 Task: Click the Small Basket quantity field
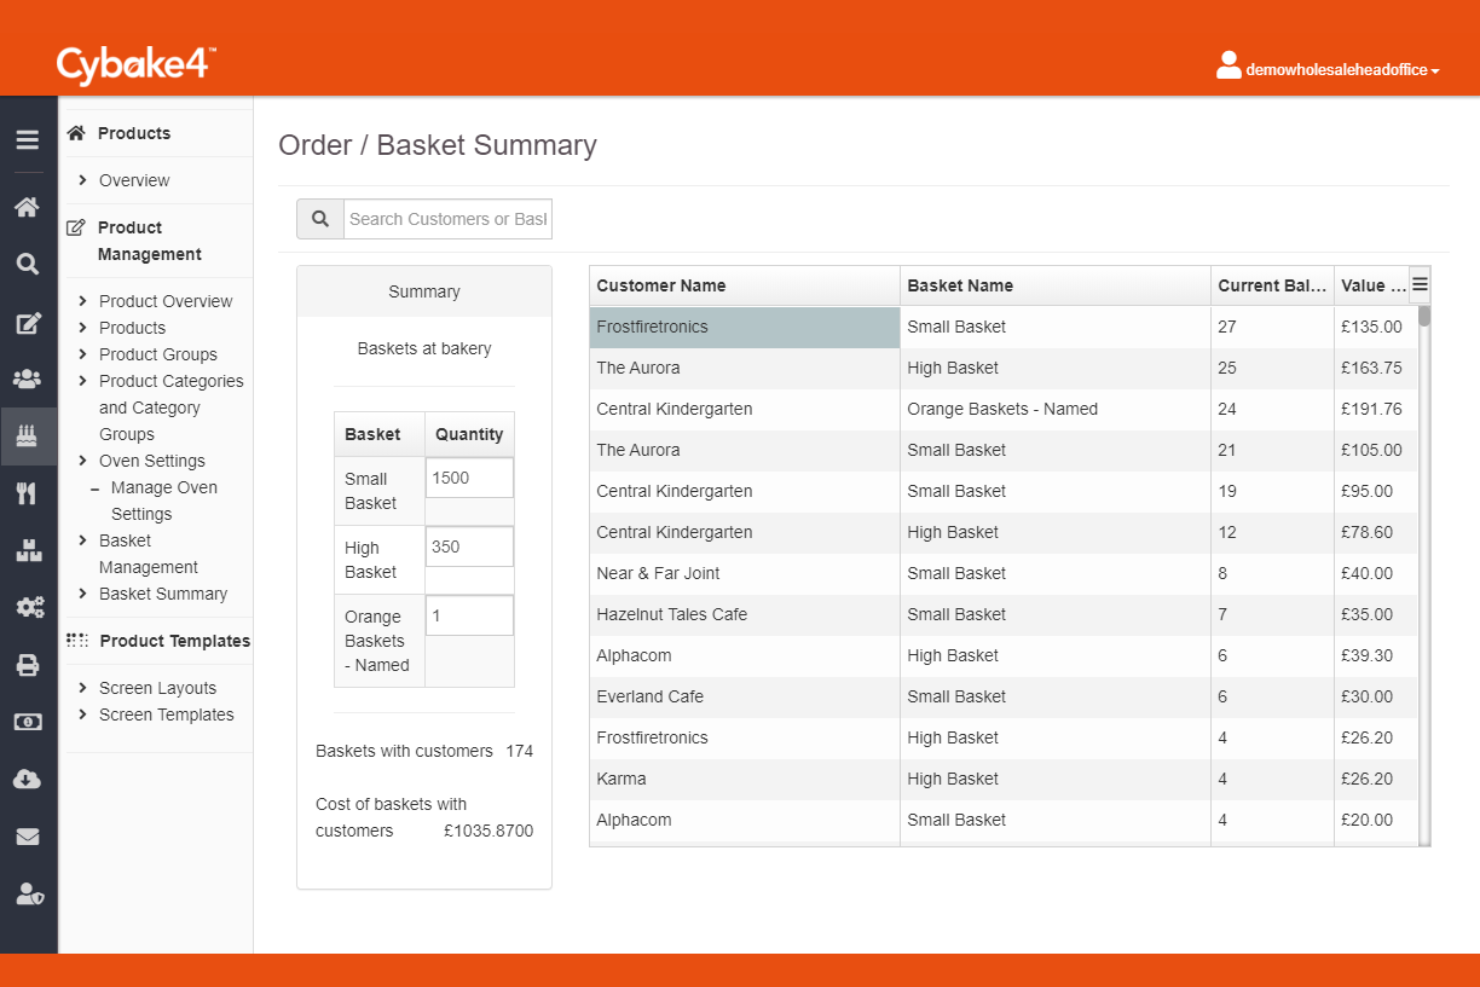(x=469, y=478)
